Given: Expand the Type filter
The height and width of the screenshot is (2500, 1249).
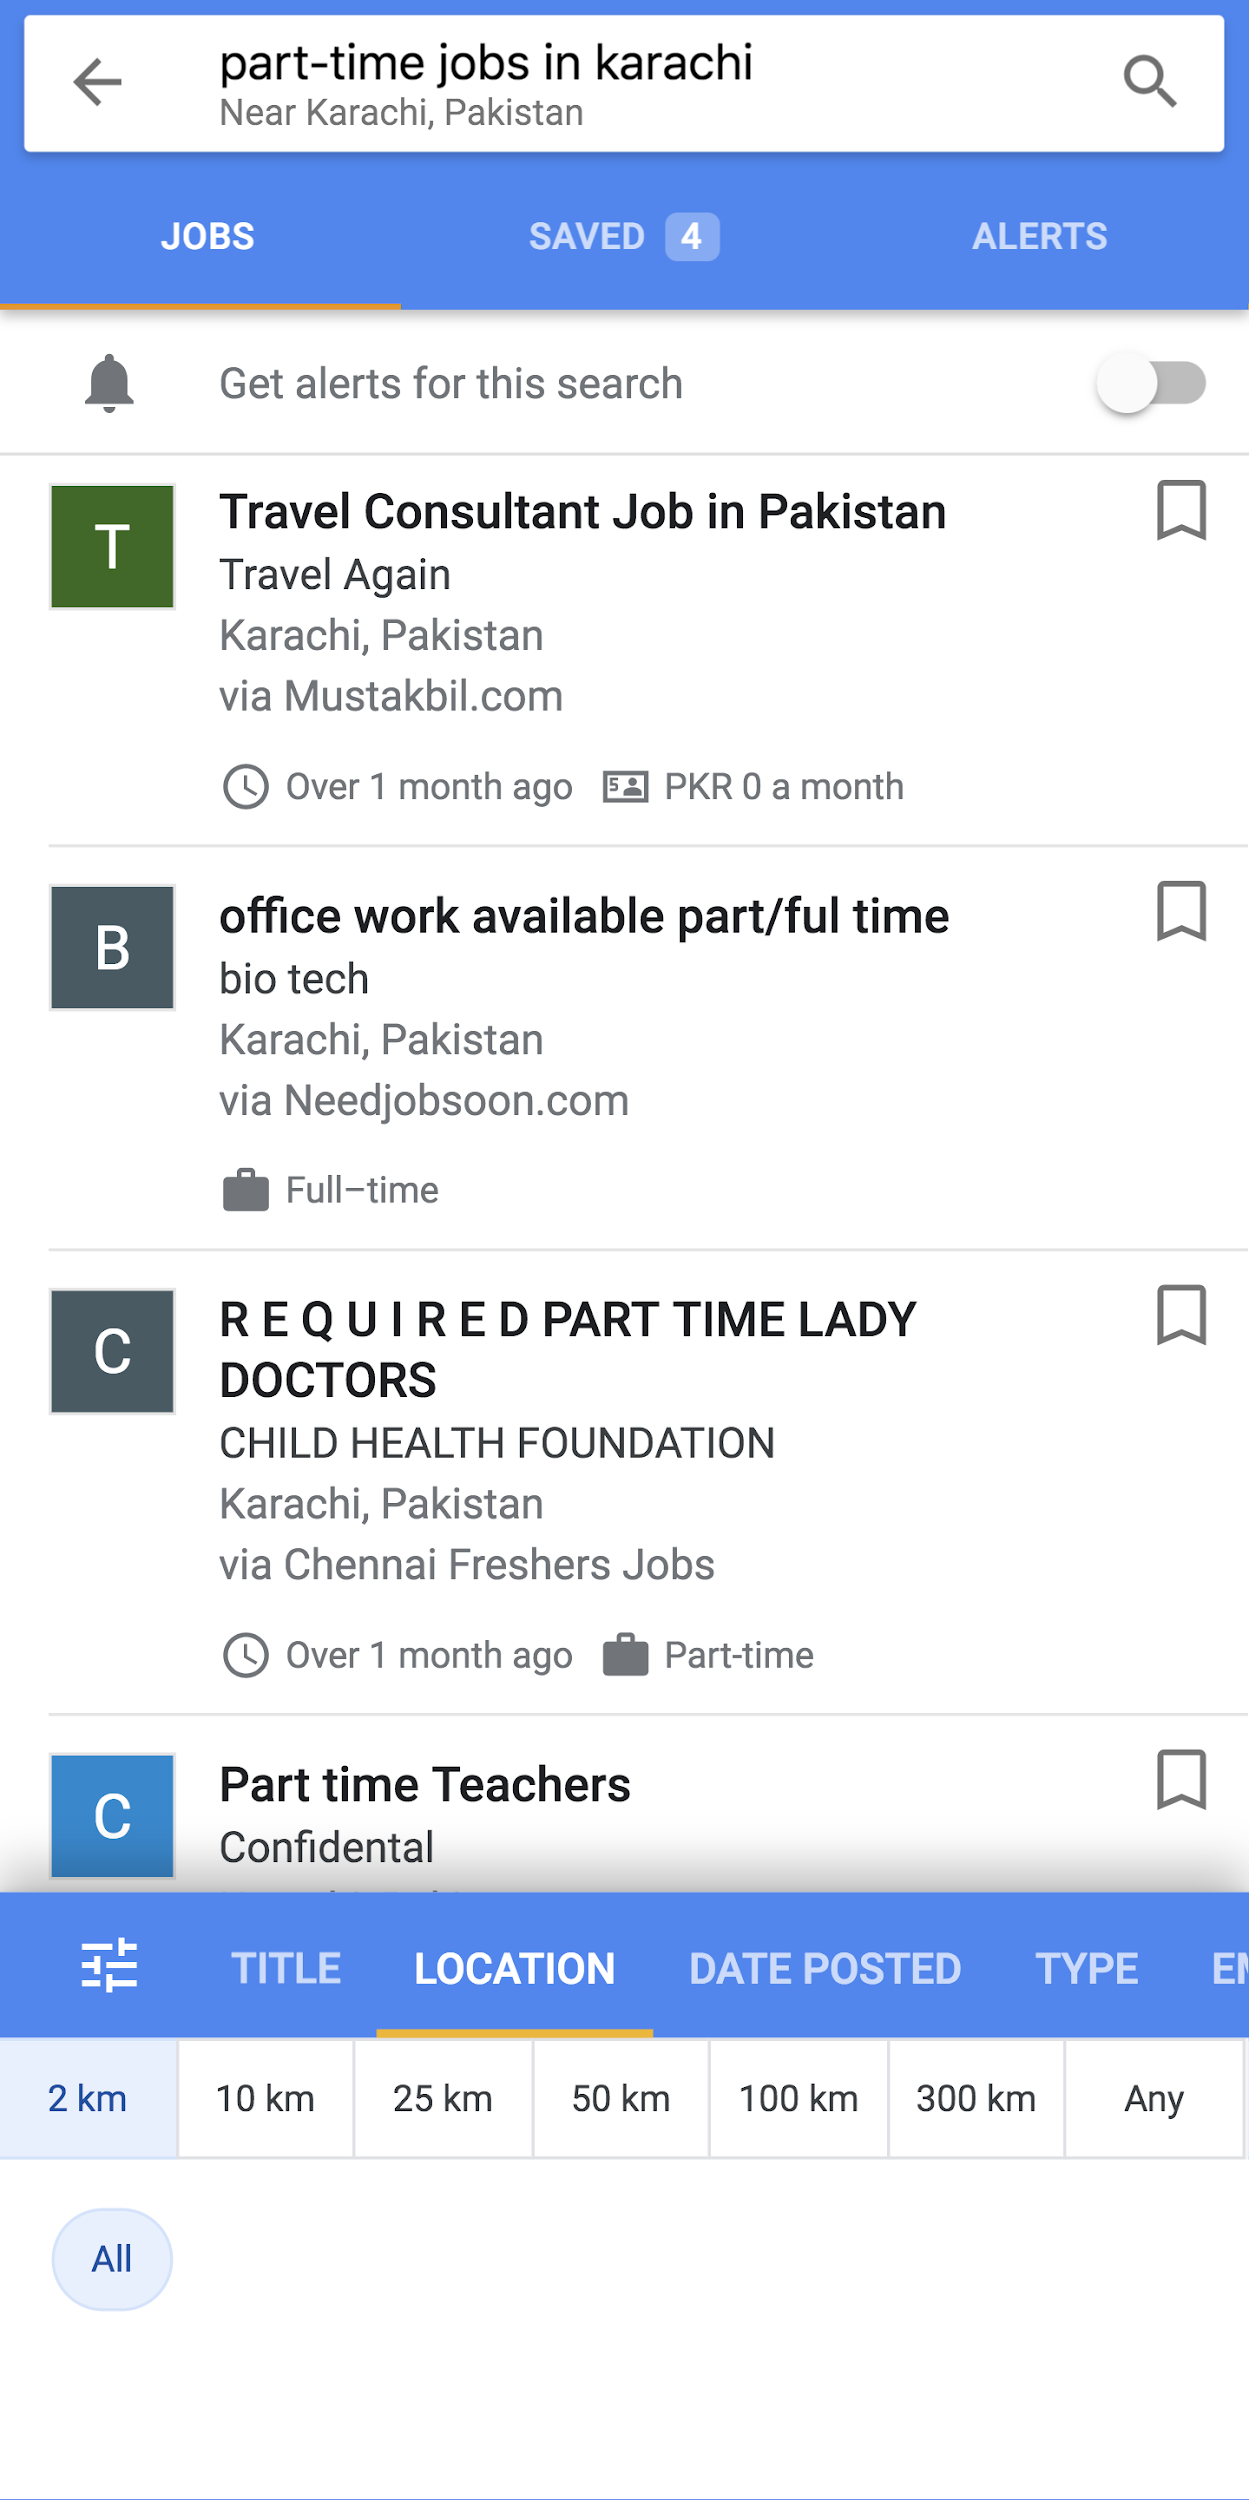Looking at the screenshot, I should point(1086,1968).
